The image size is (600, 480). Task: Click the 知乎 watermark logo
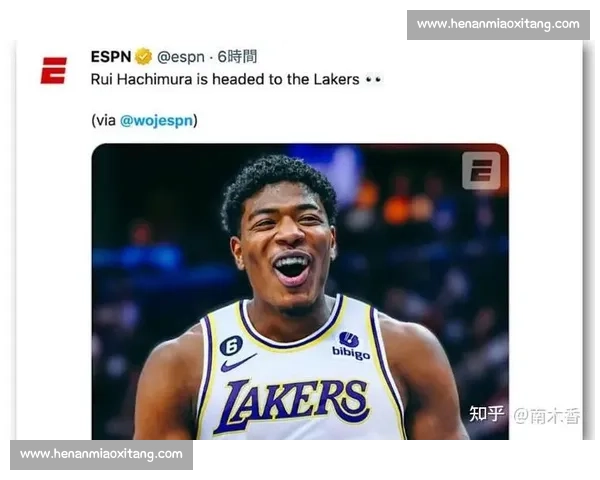pos(486,413)
